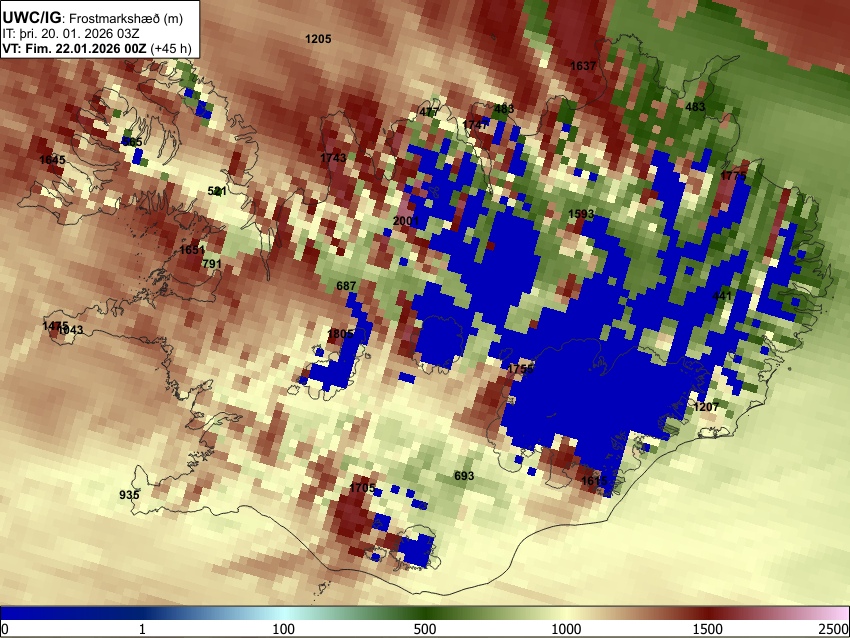This screenshot has width=850, height=638.
Task: Click the 1593 value label
Action: pyautogui.click(x=581, y=214)
